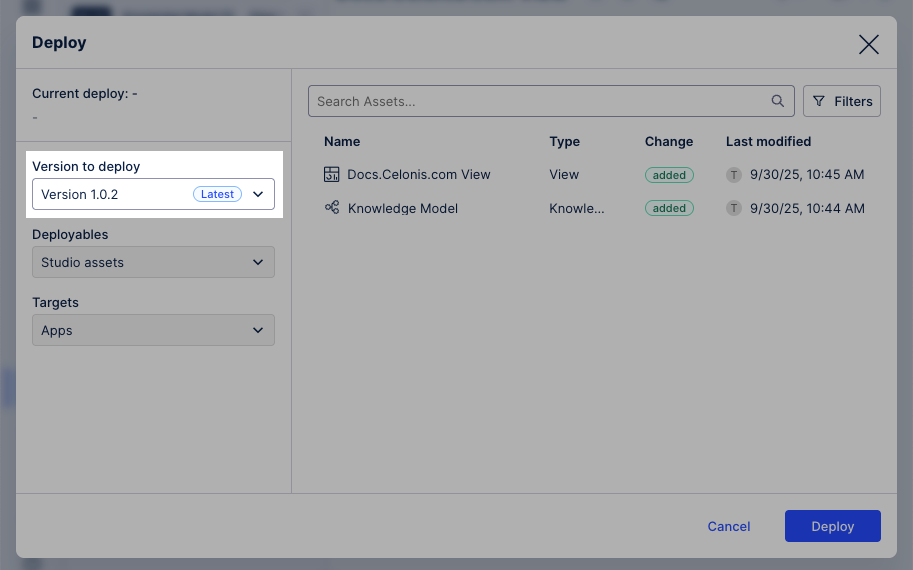
Task: Open the Version to deploy dropdown
Action: (153, 194)
